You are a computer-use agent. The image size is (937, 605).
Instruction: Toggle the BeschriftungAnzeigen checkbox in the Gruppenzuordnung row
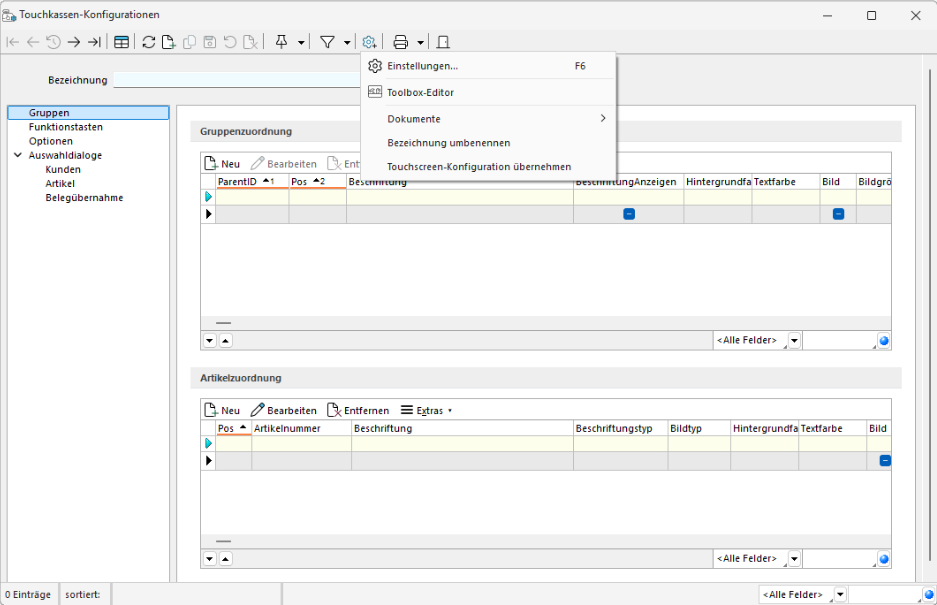point(629,214)
